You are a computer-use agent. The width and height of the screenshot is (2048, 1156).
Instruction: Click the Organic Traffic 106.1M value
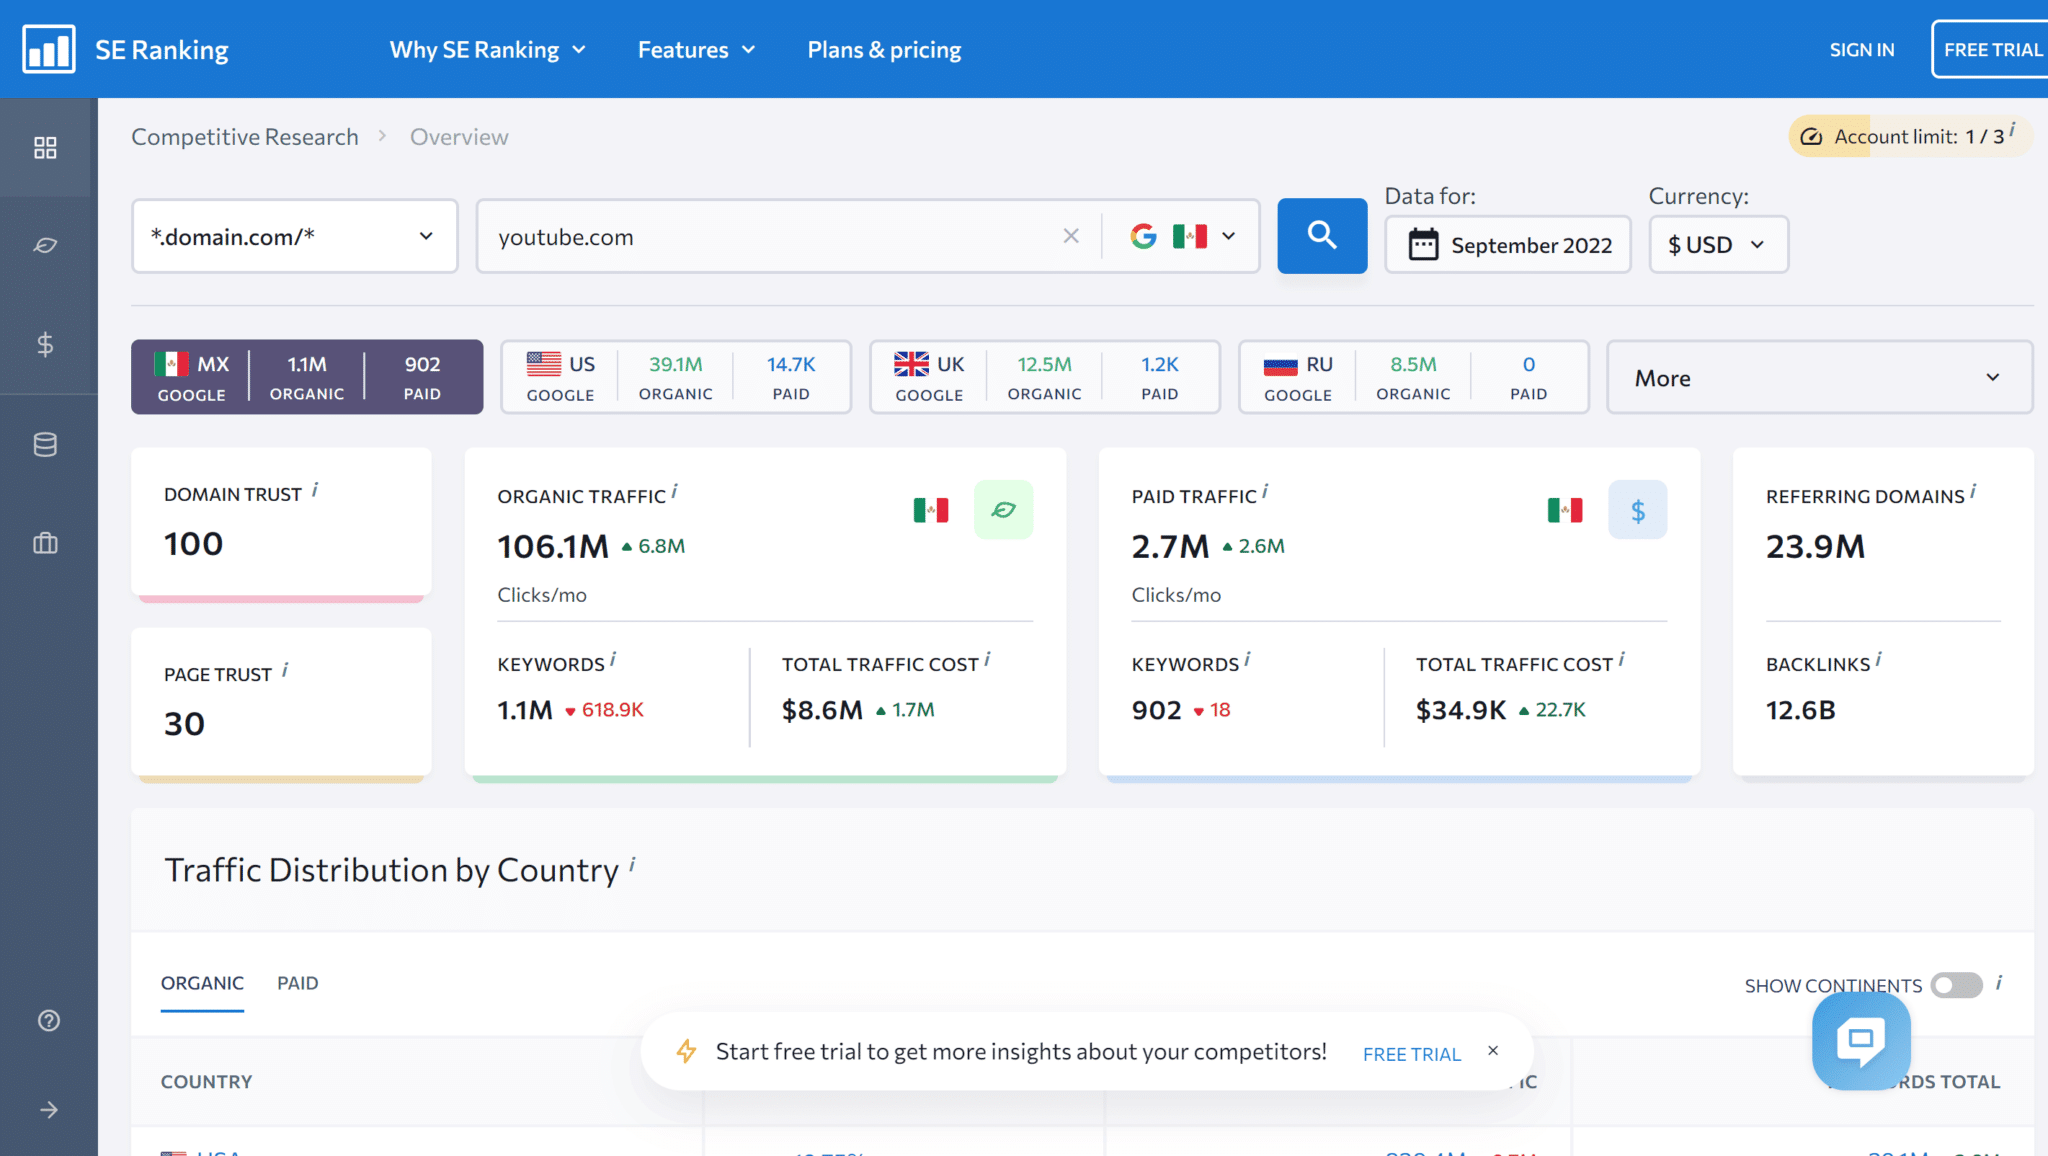[553, 546]
